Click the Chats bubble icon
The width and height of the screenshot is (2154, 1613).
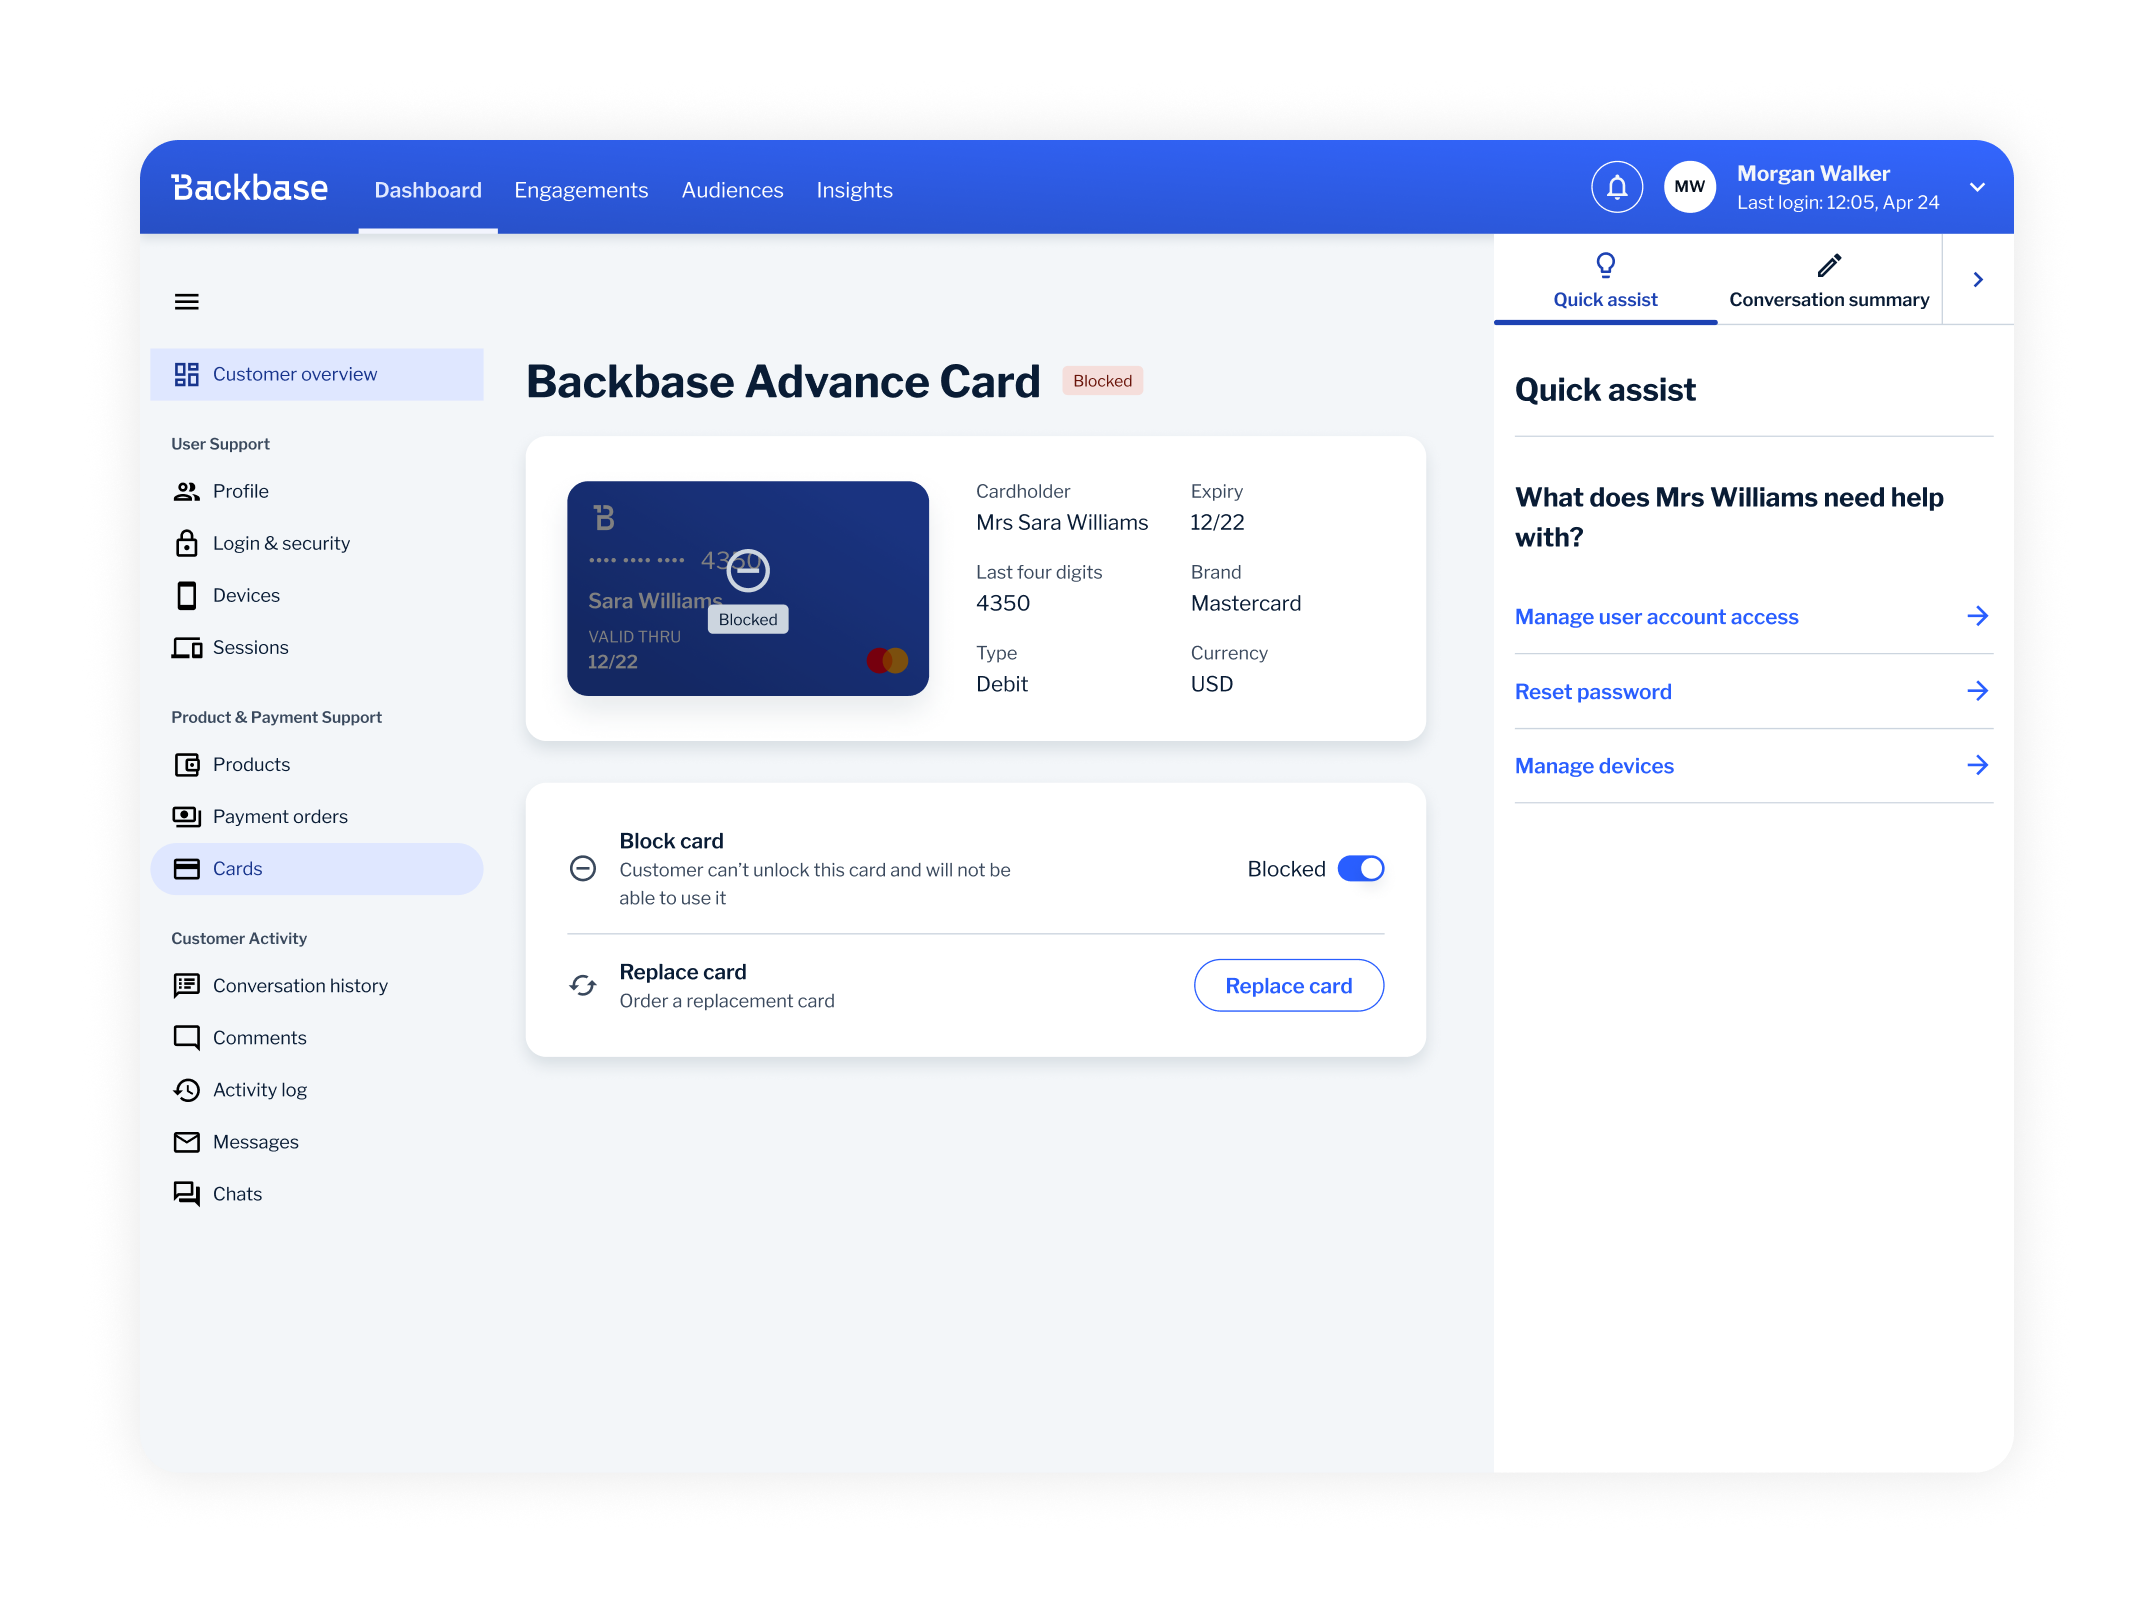click(x=187, y=1193)
